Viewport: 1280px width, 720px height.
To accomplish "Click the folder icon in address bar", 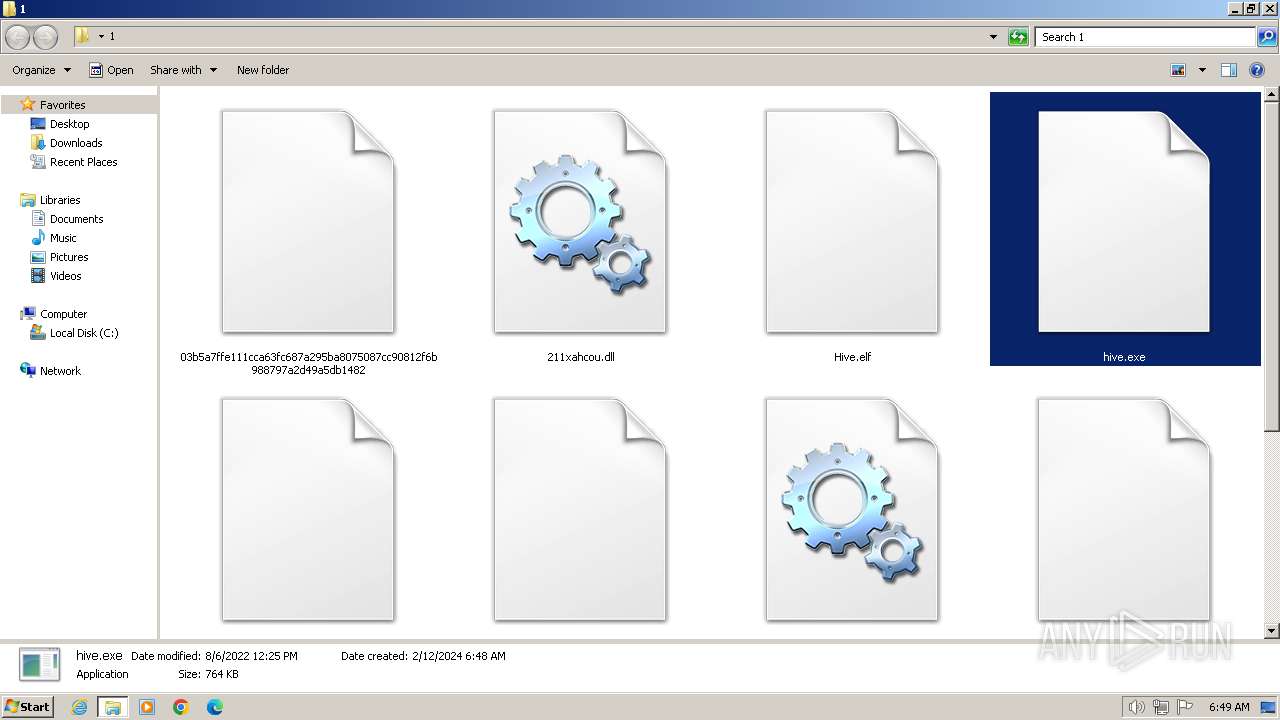I will (83, 36).
